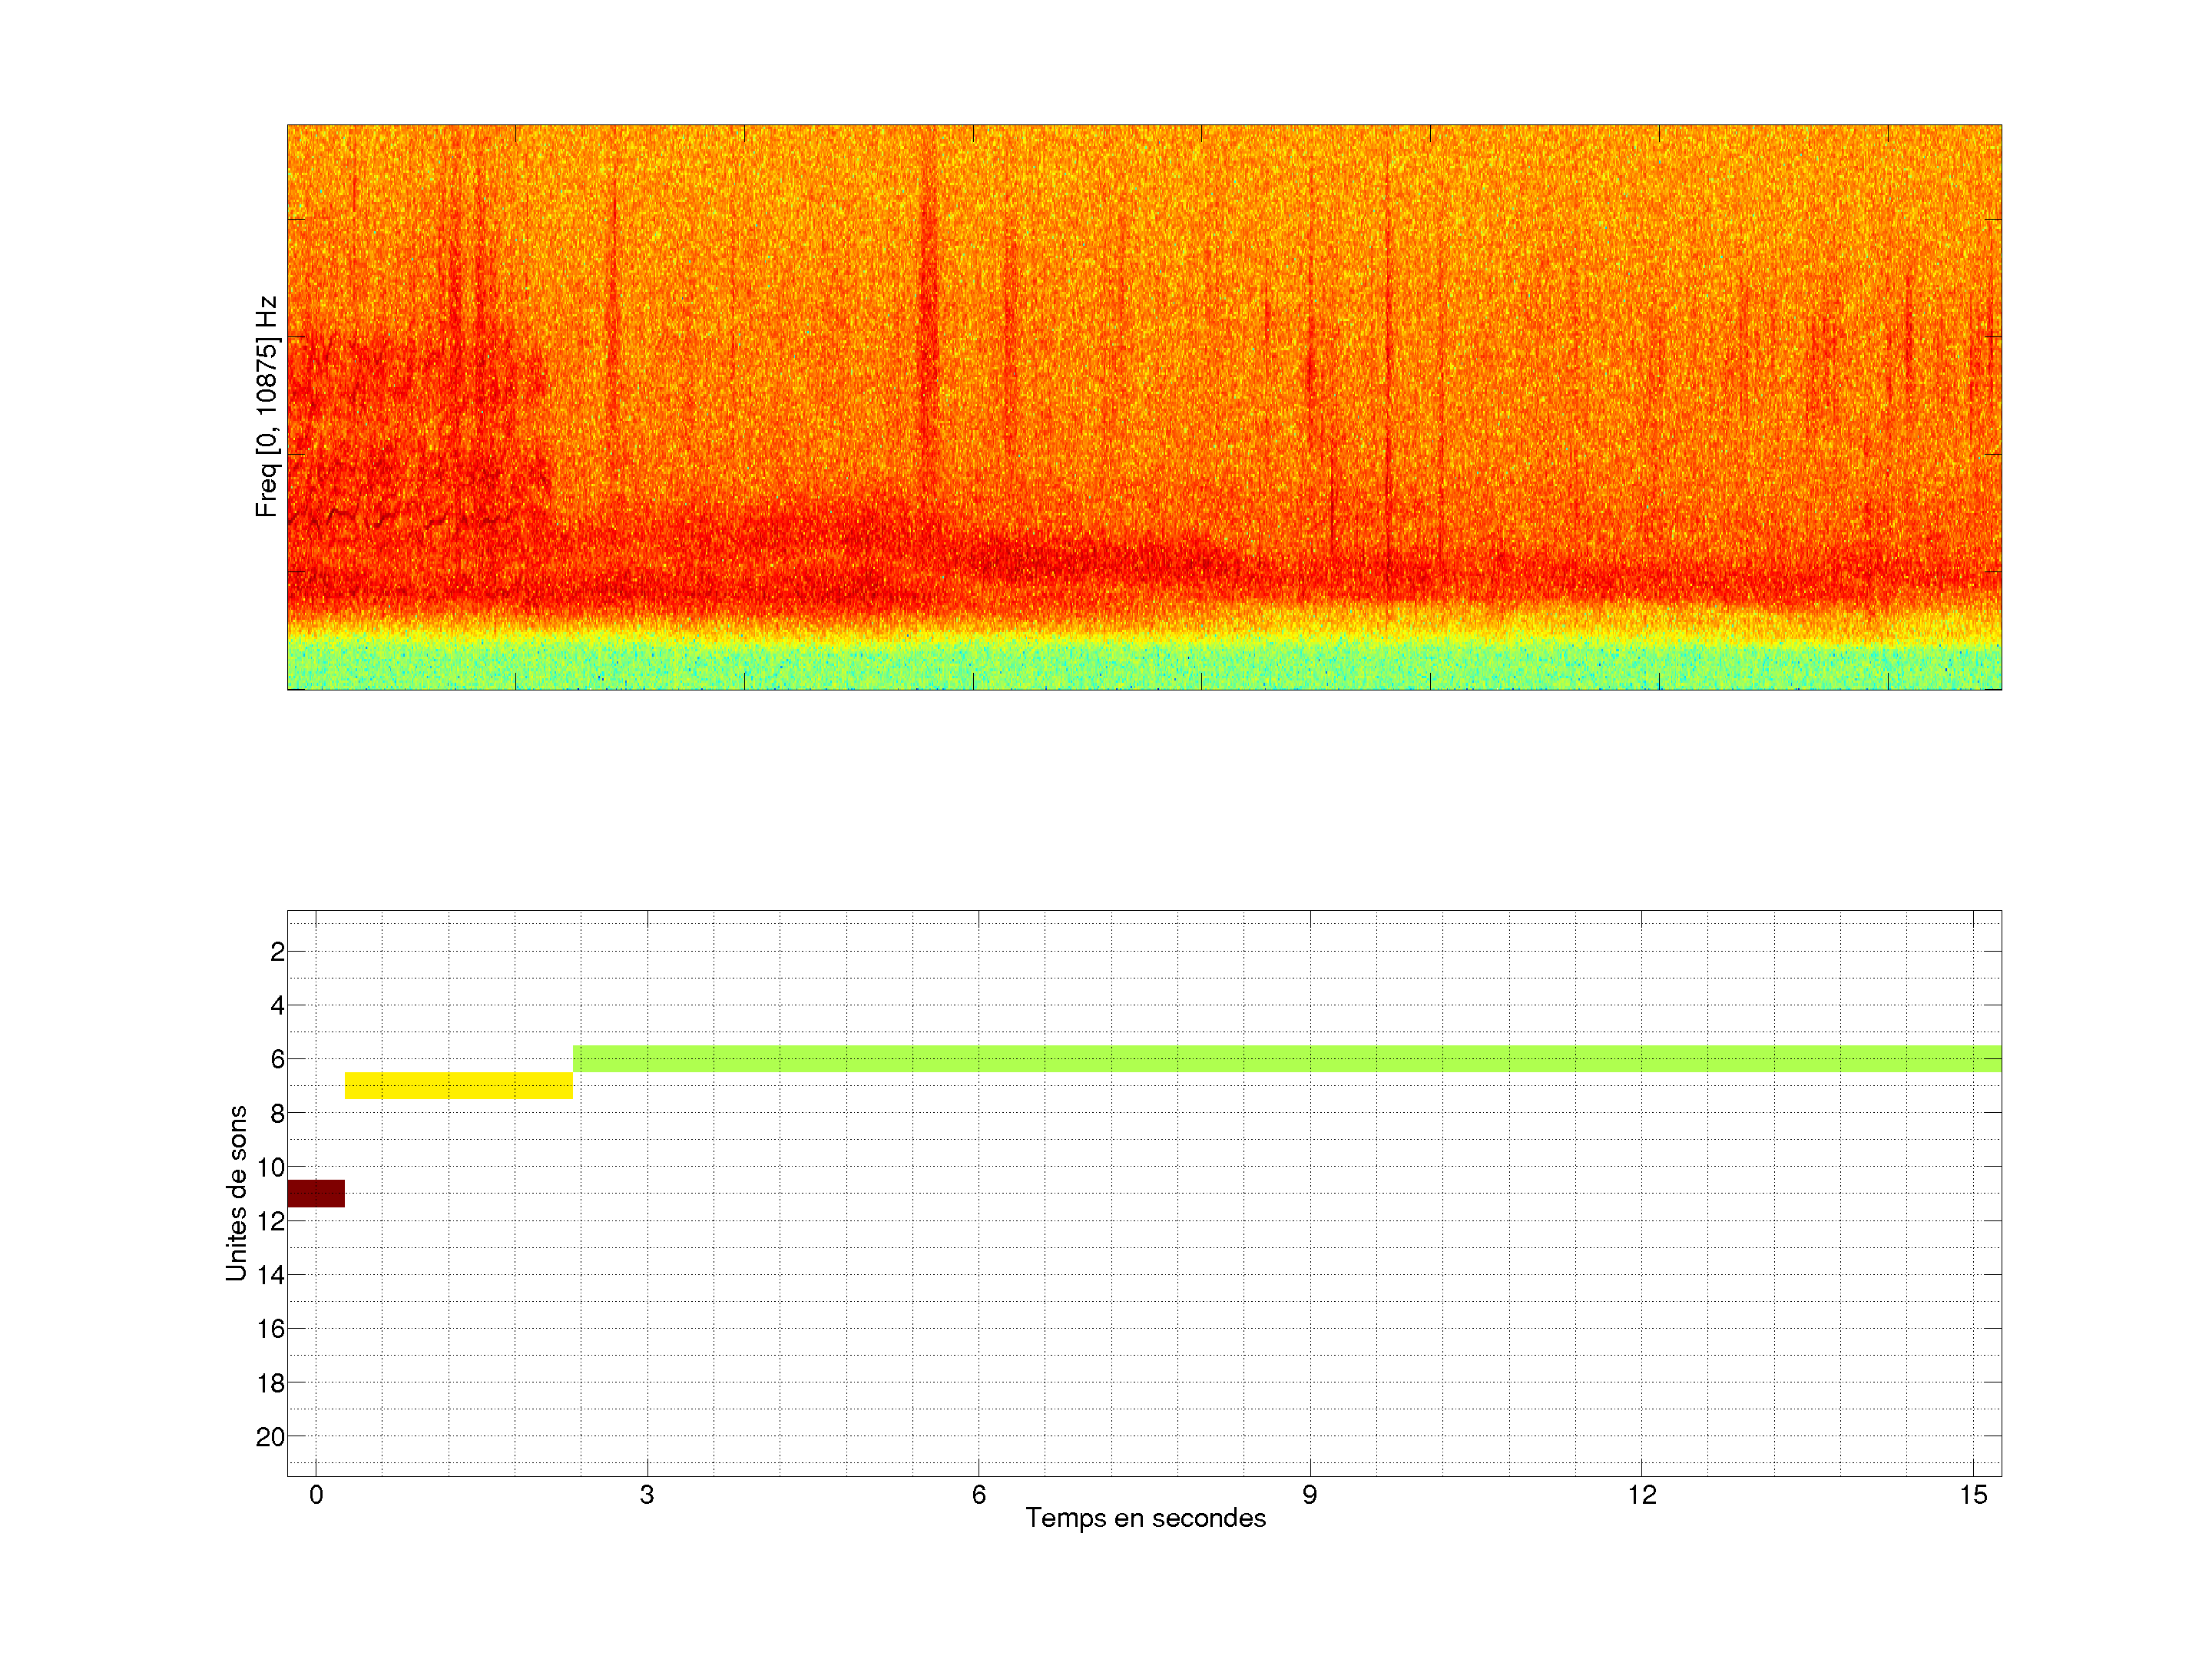The width and height of the screenshot is (2212, 1659).
Task: Click the x-axis tick label 6
Action: click(978, 1495)
